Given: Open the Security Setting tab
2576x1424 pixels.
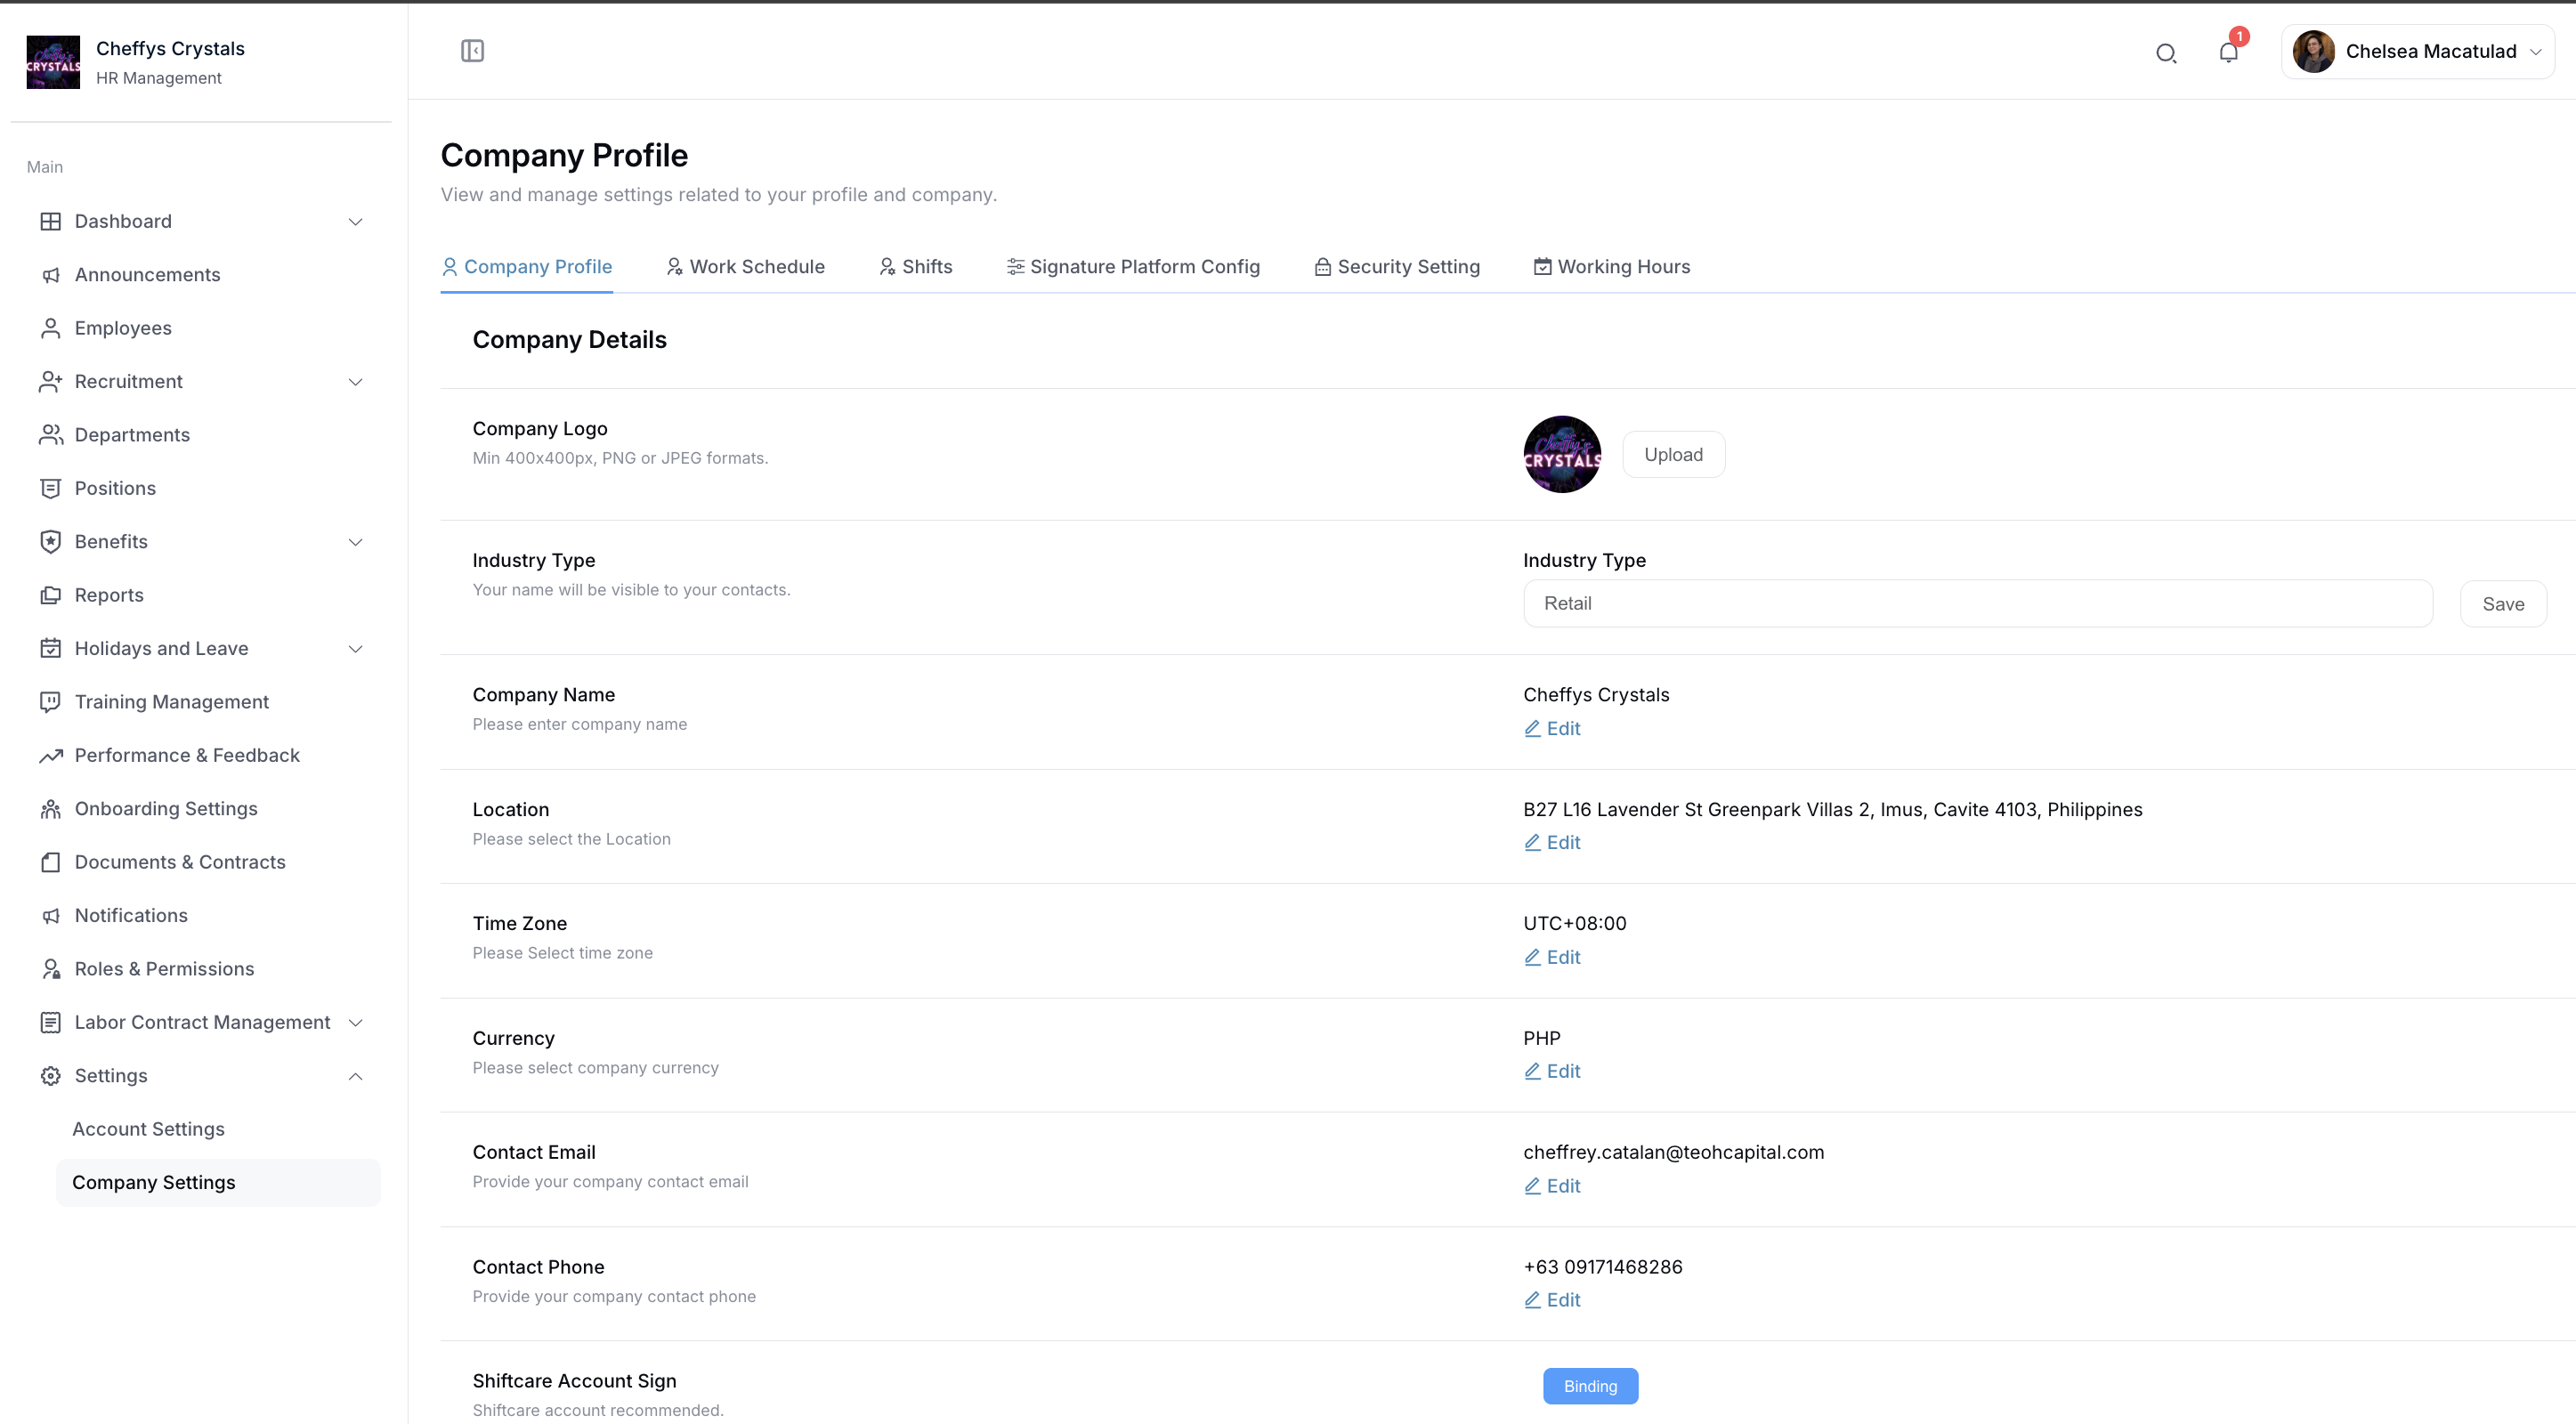Looking at the screenshot, I should 1397,267.
